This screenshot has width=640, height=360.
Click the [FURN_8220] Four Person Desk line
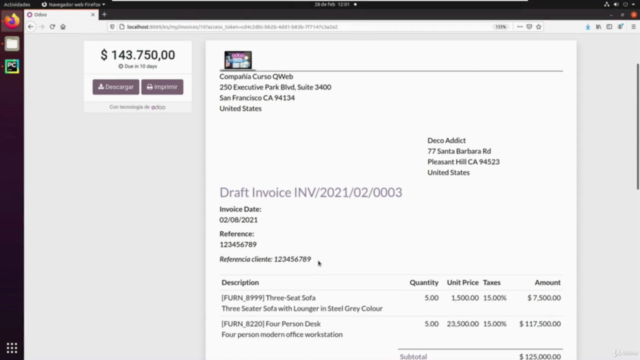pyautogui.click(x=271, y=324)
